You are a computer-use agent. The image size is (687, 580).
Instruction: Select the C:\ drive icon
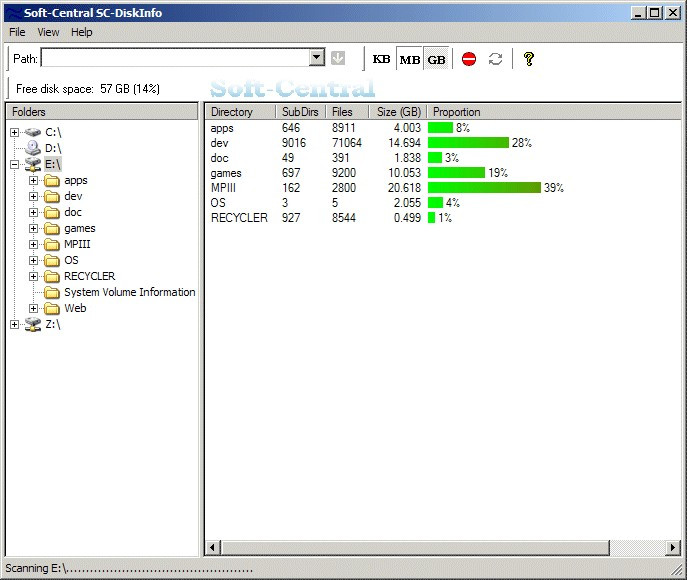click(33, 132)
